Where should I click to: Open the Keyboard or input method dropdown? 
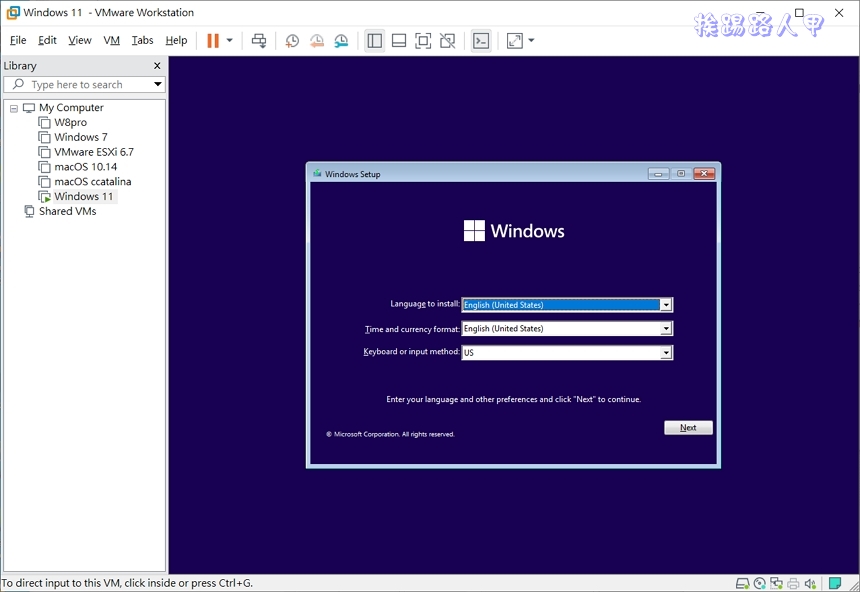pos(665,352)
